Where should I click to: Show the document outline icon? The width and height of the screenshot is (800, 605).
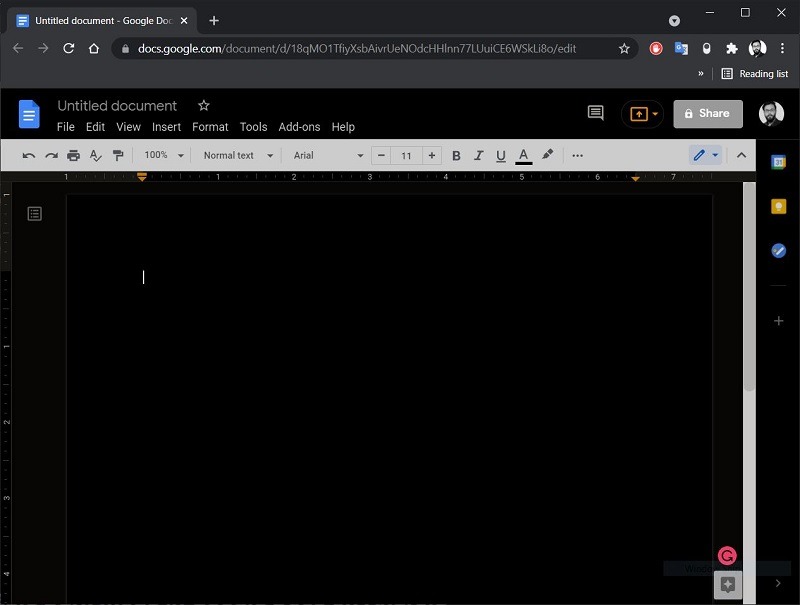point(35,214)
